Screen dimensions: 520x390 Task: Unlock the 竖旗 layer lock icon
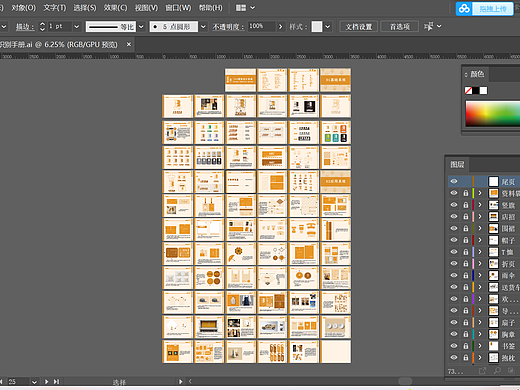pyautogui.click(x=466, y=205)
